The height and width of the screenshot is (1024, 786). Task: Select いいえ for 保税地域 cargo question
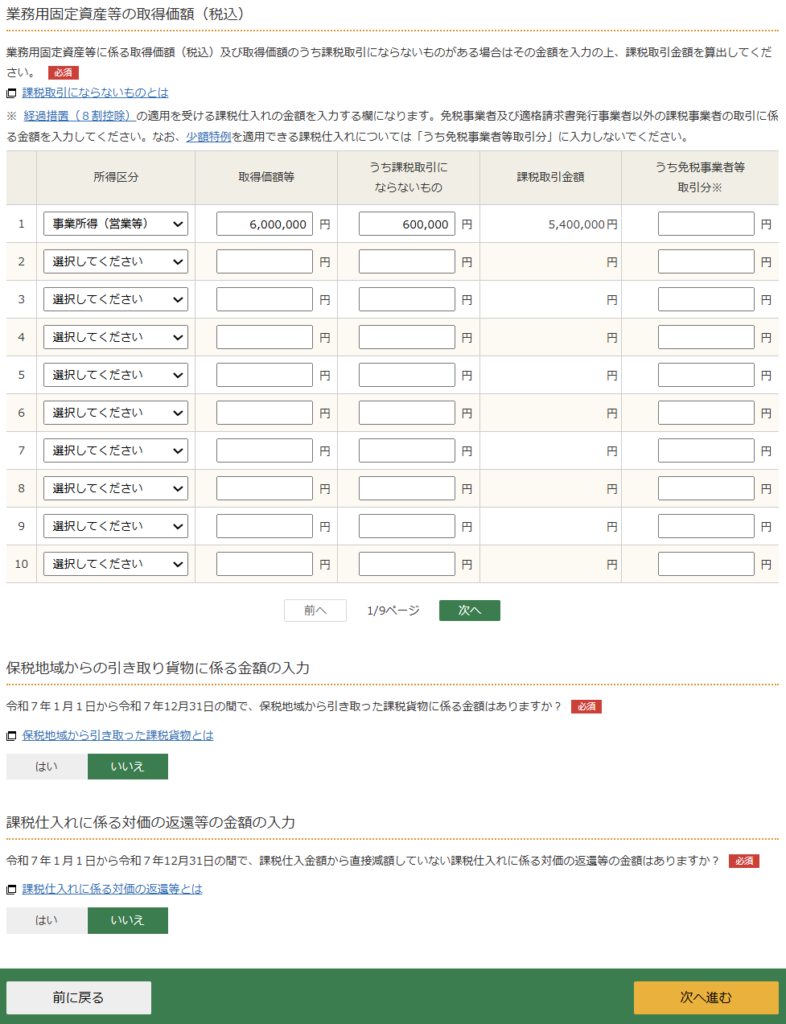127,766
